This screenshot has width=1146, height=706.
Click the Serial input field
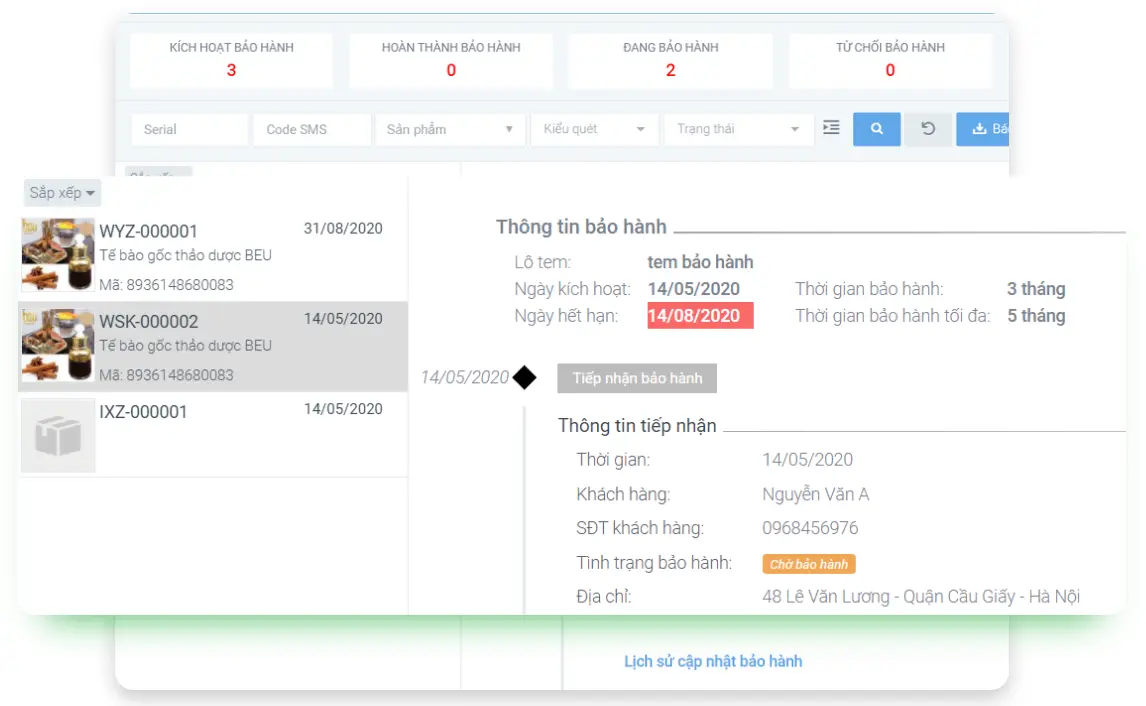point(189,129)
